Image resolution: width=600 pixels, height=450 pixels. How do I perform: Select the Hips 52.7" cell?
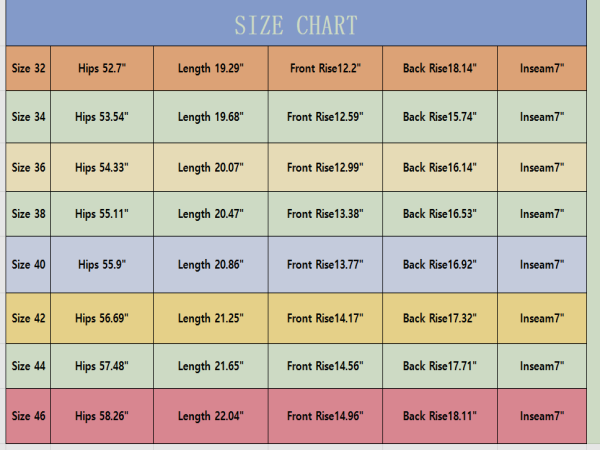102,68
